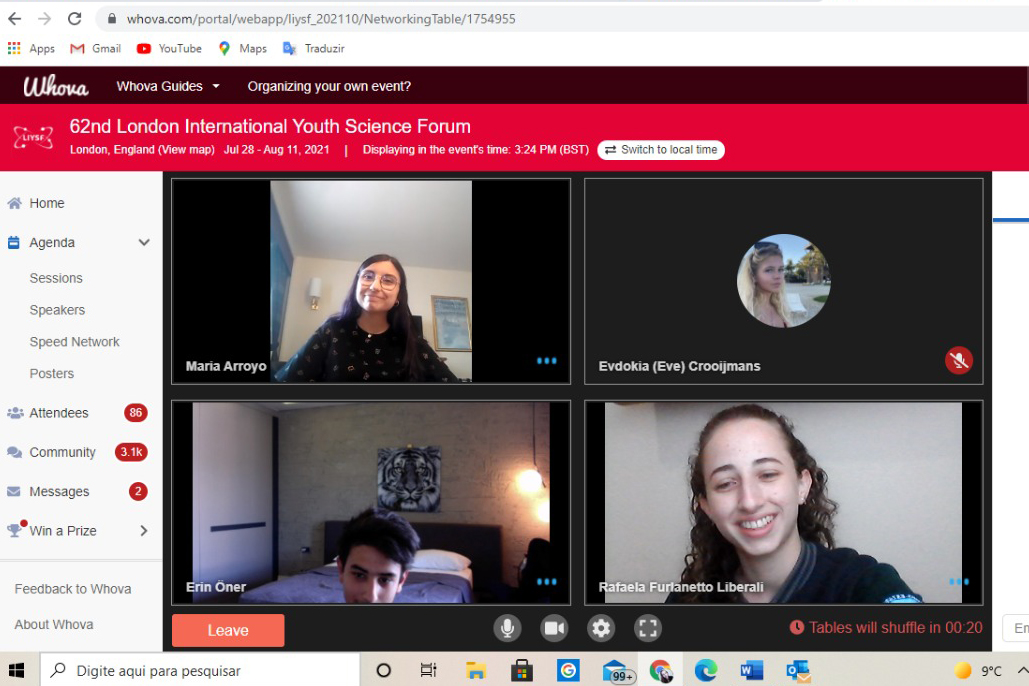1029x686 pixels.
Task: Open Speed Network page
Action: [74, 342]
